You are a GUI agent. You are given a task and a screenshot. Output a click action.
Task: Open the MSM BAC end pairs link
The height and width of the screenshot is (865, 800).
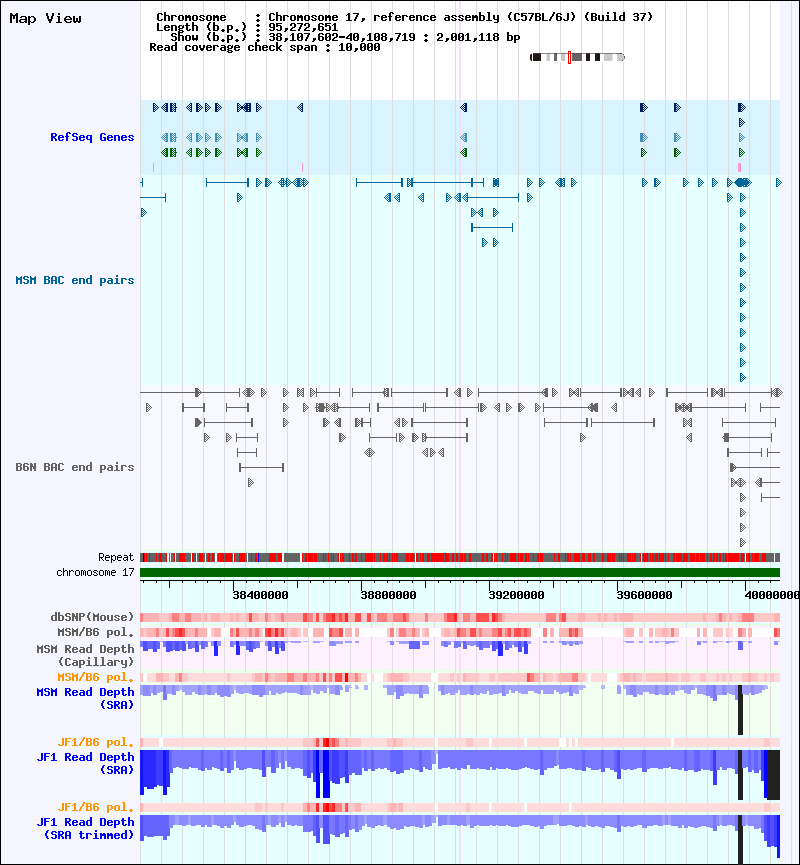(75, 280)
